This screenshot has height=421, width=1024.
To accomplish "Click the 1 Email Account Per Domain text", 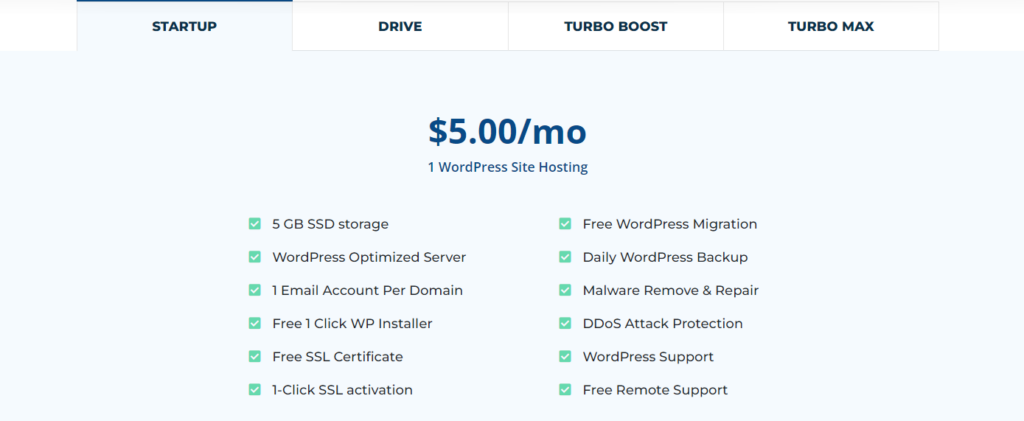I will click(368, 291).
